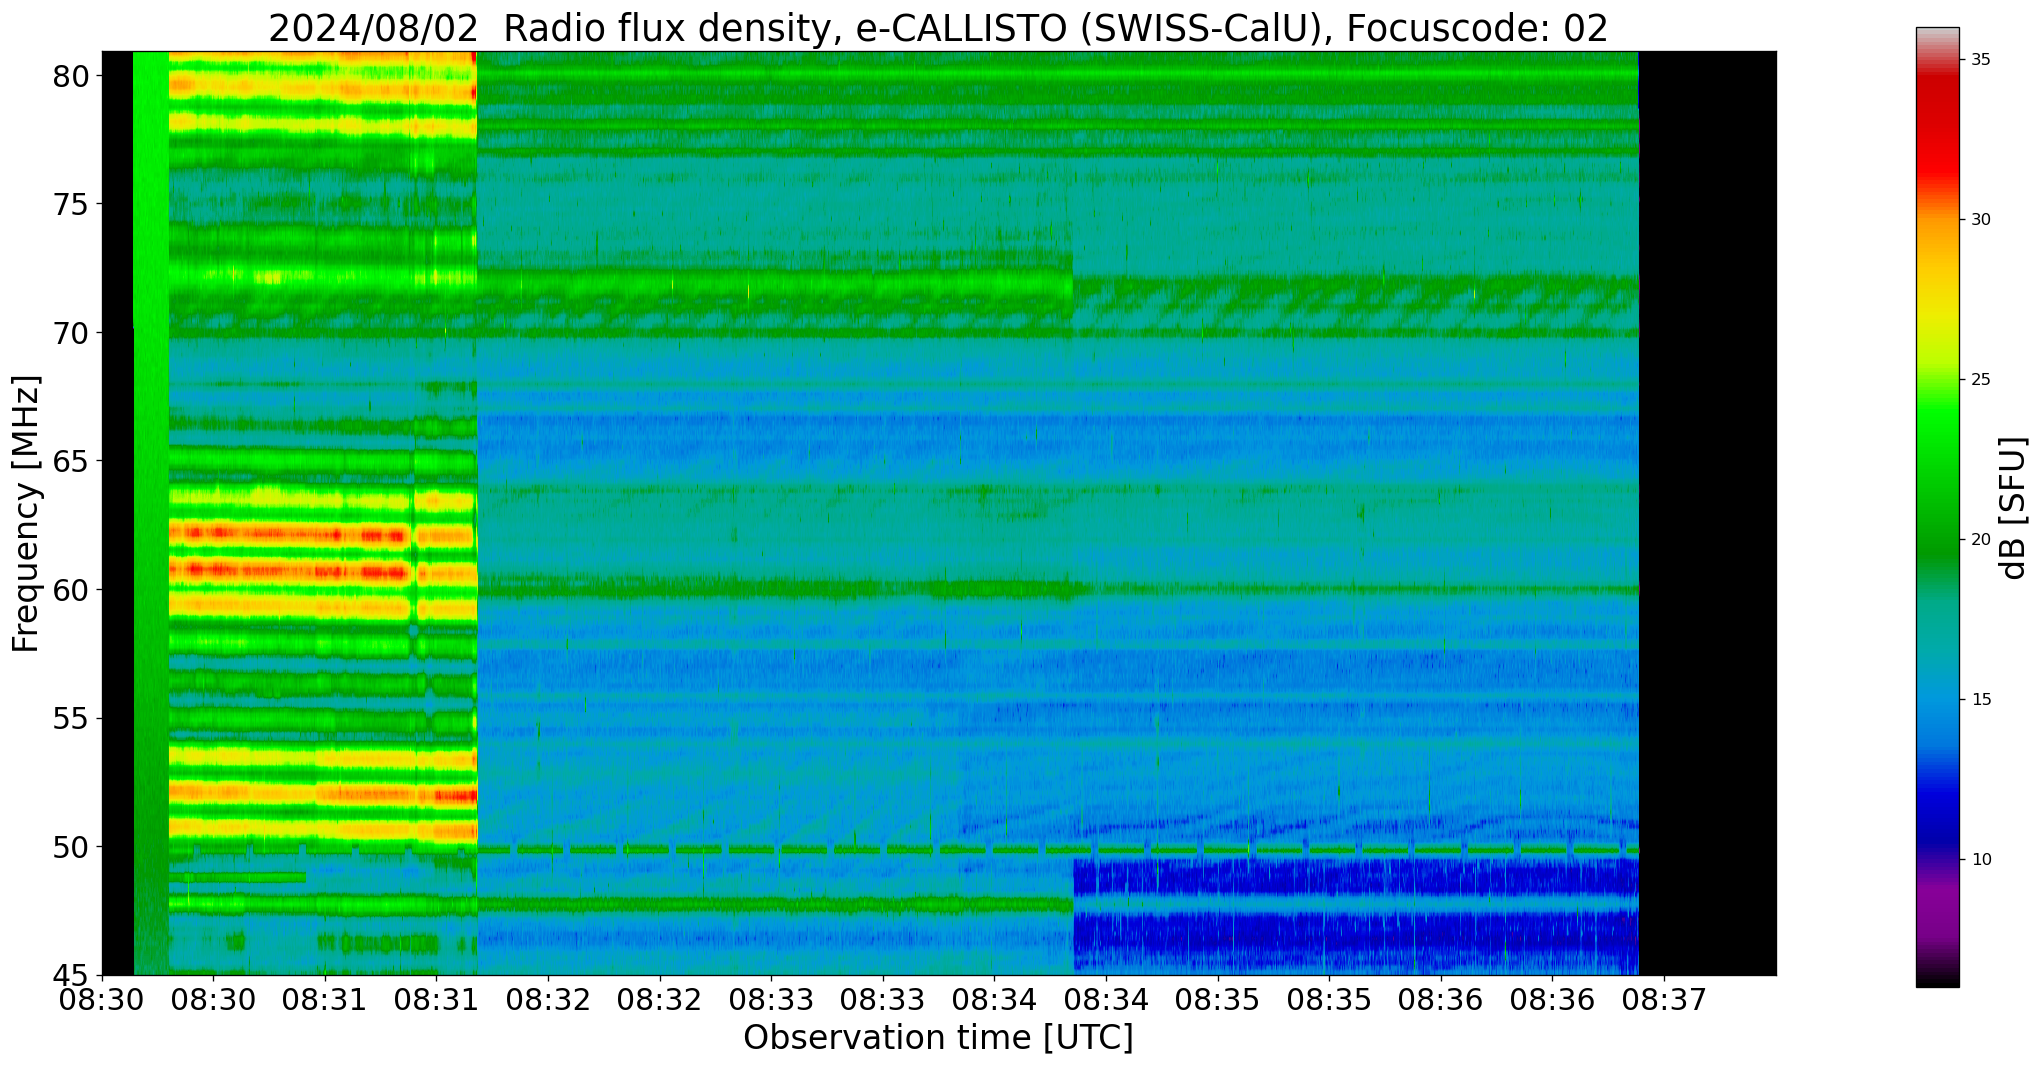This screenshot has height=1067, width=2043.
Task: Click the 'Observation time [UTC]' x-axis label
Action: tap(938, 1038)
